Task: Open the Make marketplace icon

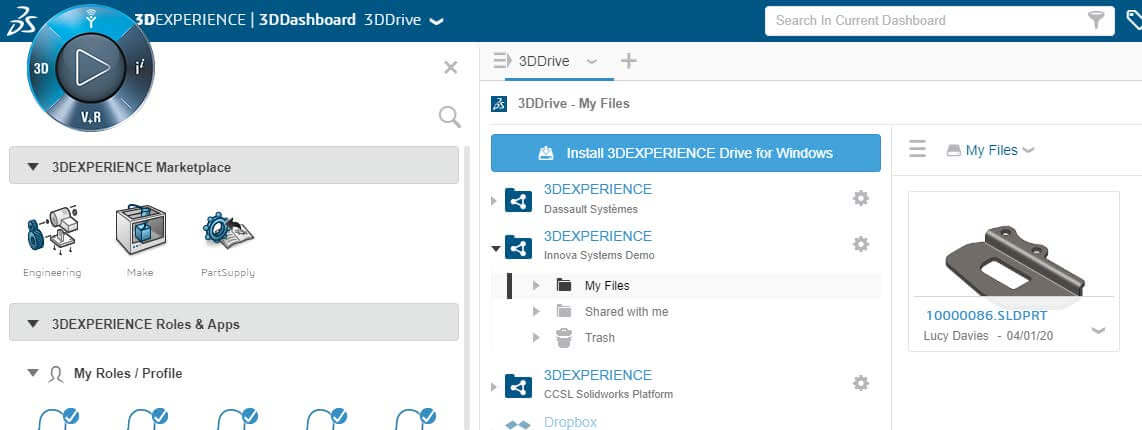Action: click(140, 230)
